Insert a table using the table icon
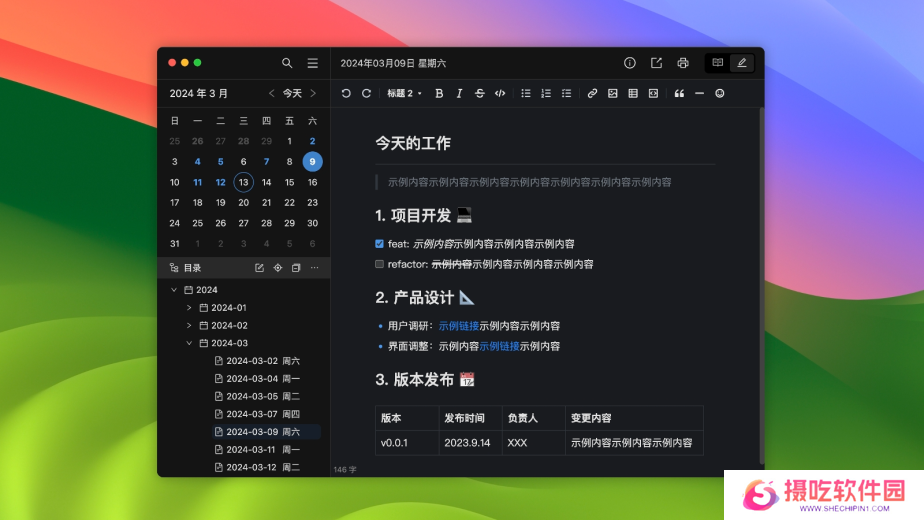This screenshot has height=520, width=924. tap(633, 93)
